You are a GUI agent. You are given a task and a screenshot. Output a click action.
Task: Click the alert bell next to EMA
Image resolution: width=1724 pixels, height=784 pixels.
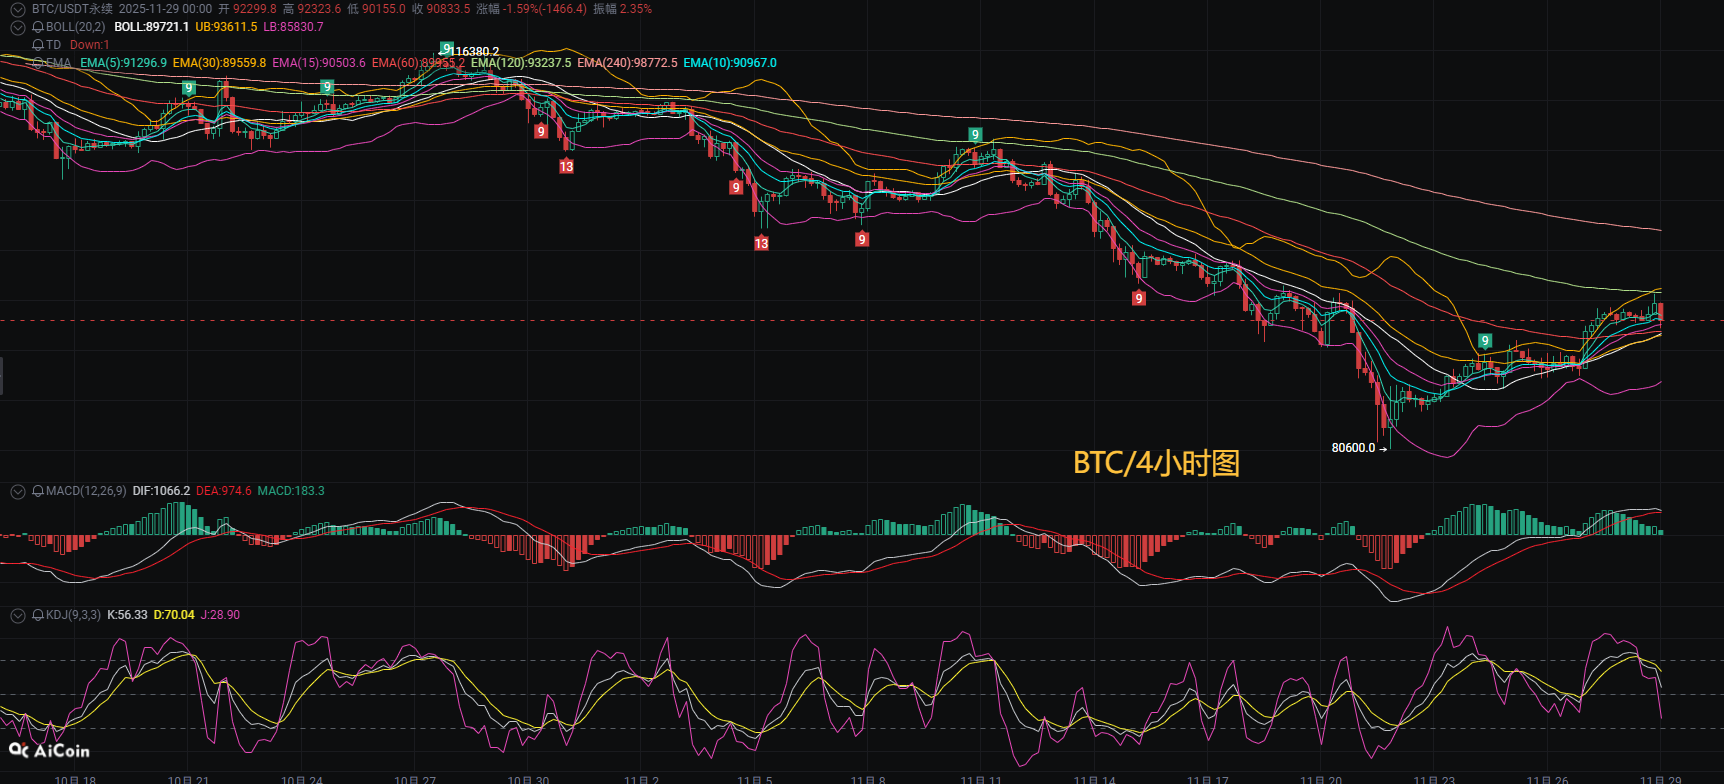(x=38, y=63)
